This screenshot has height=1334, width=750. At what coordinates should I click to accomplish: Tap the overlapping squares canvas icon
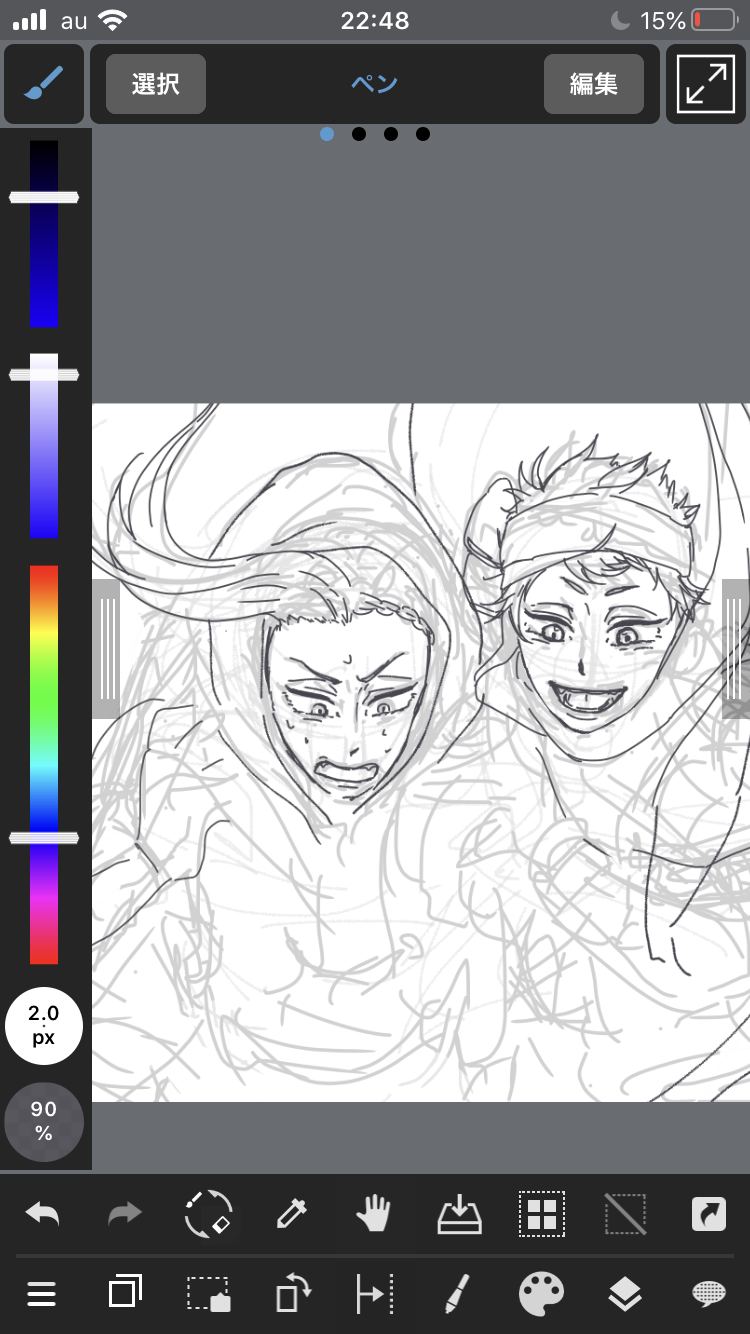[125, 1292]
